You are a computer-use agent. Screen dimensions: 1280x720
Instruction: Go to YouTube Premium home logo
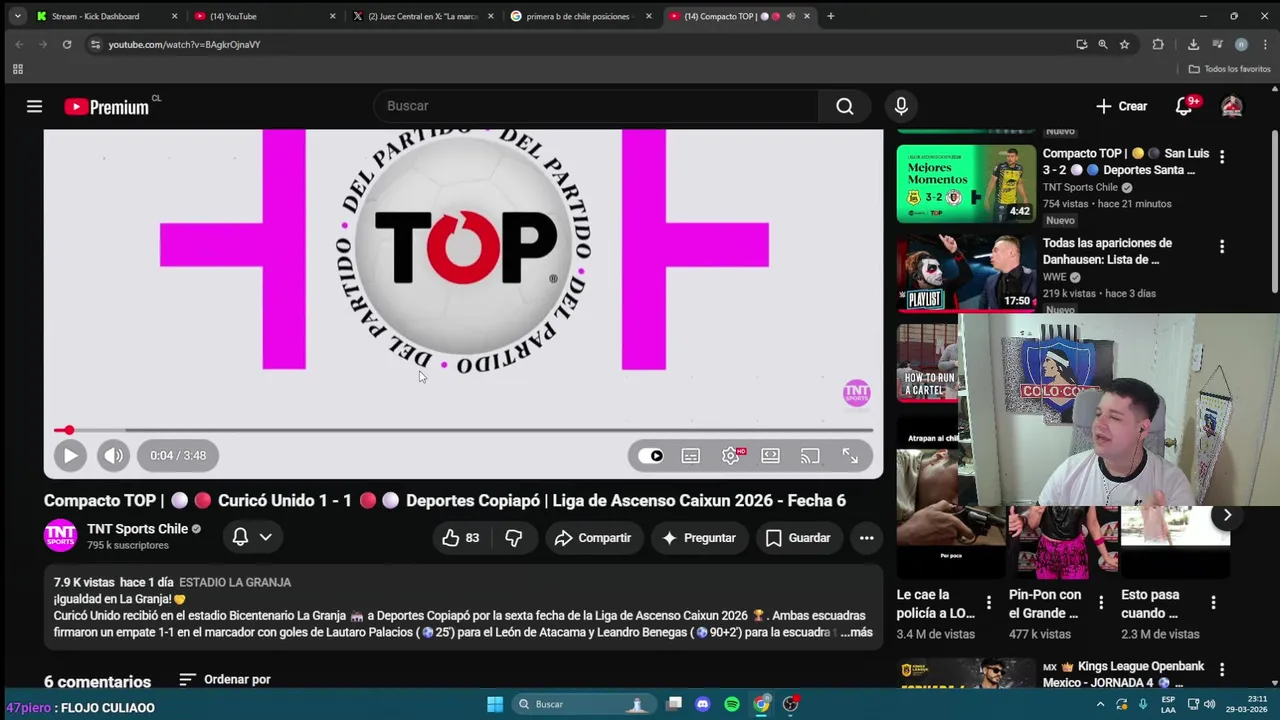point(107,107)
